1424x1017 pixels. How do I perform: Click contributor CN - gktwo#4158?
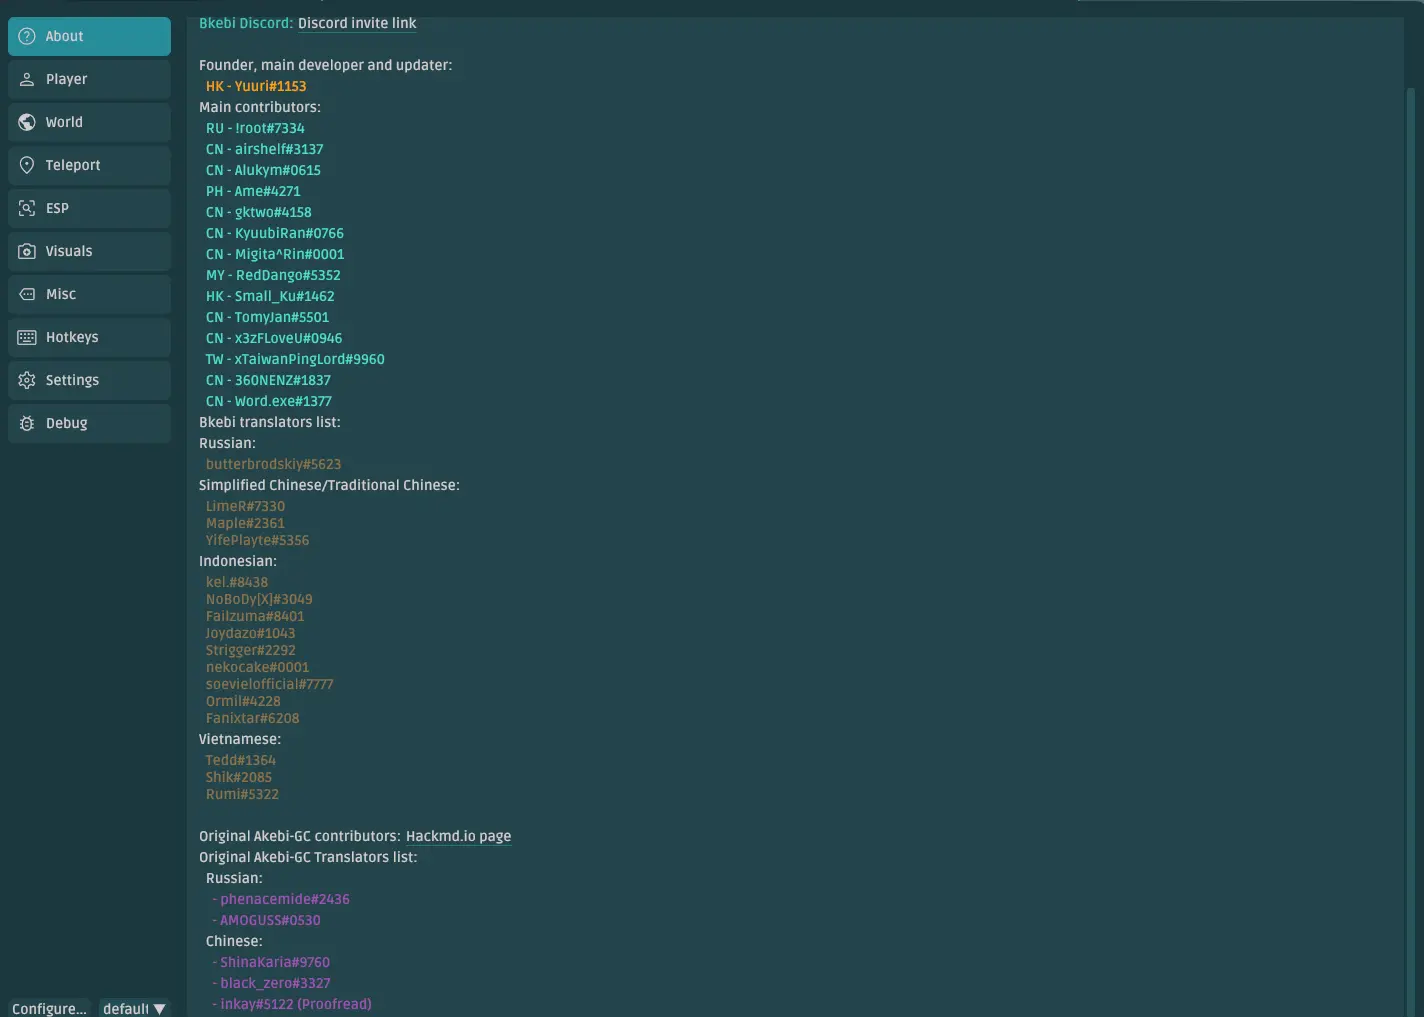[x=258, y=212]
